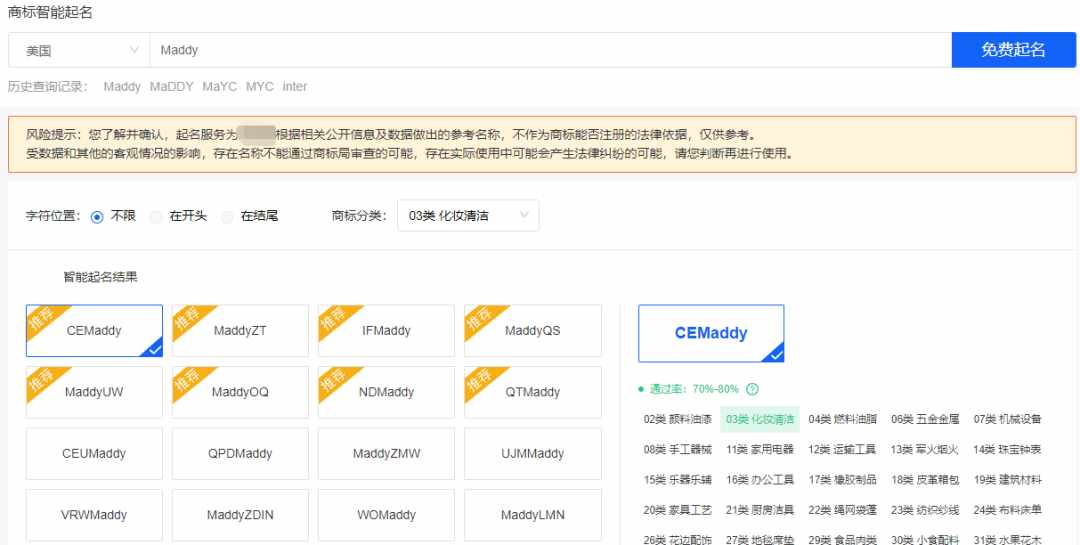Select the NDMaddy name card

click(386, 392)
